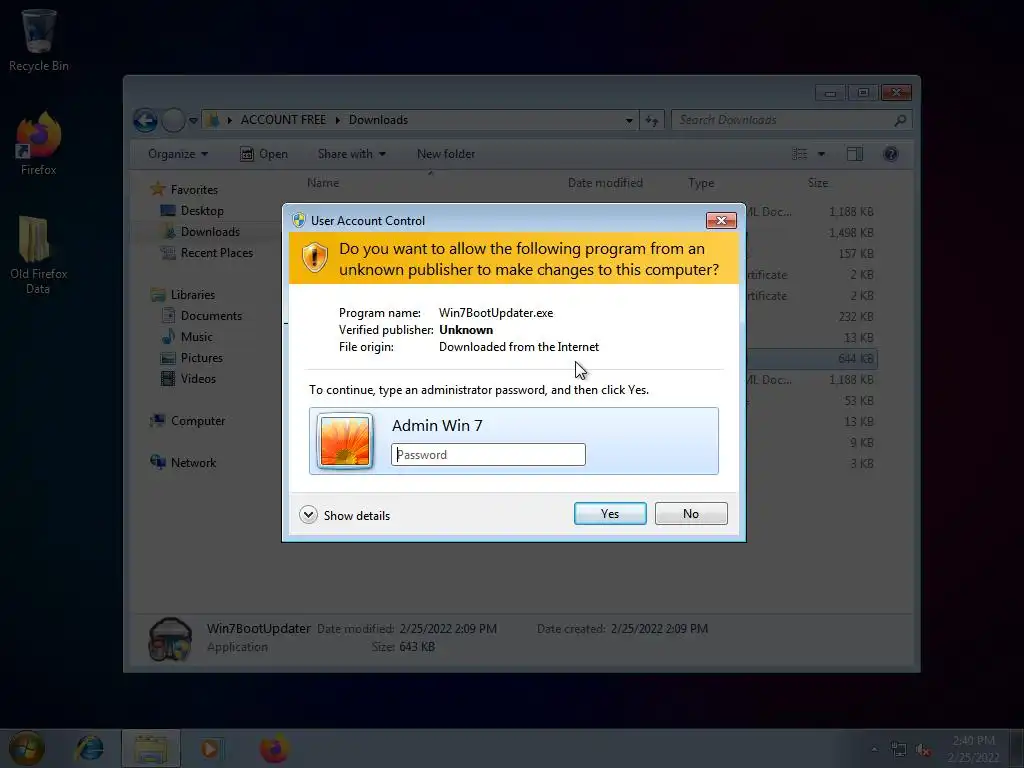The image size is (1024, 768).
Task: Click Downloads breadcrumb in the address bar
Action: (x=378, y=120)
